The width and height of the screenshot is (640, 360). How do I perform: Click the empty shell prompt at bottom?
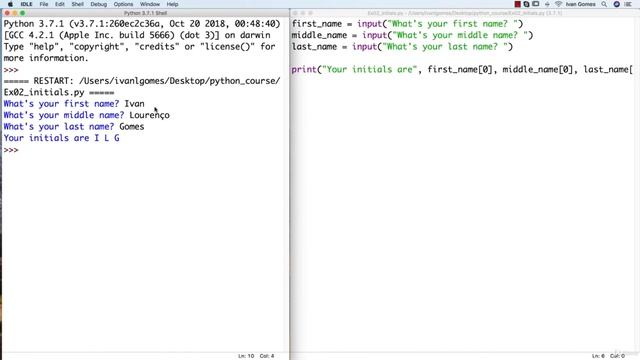click(11, 150)
